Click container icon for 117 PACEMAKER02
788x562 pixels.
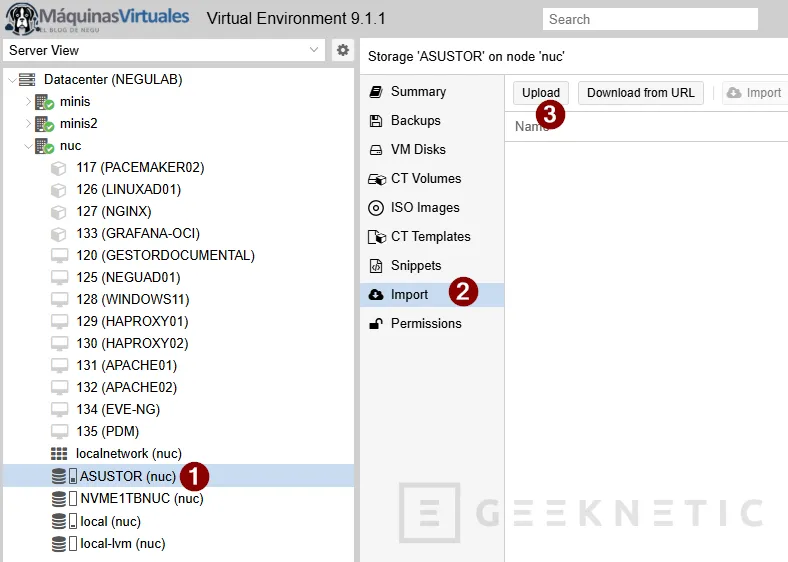click(x=58, y=168)
